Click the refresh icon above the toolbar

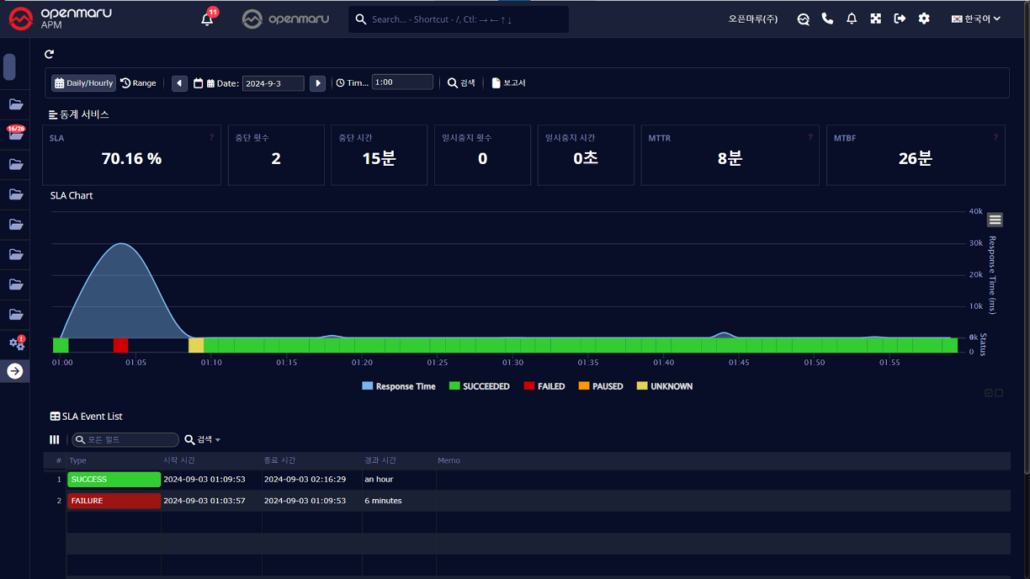[x=50, y=54]
